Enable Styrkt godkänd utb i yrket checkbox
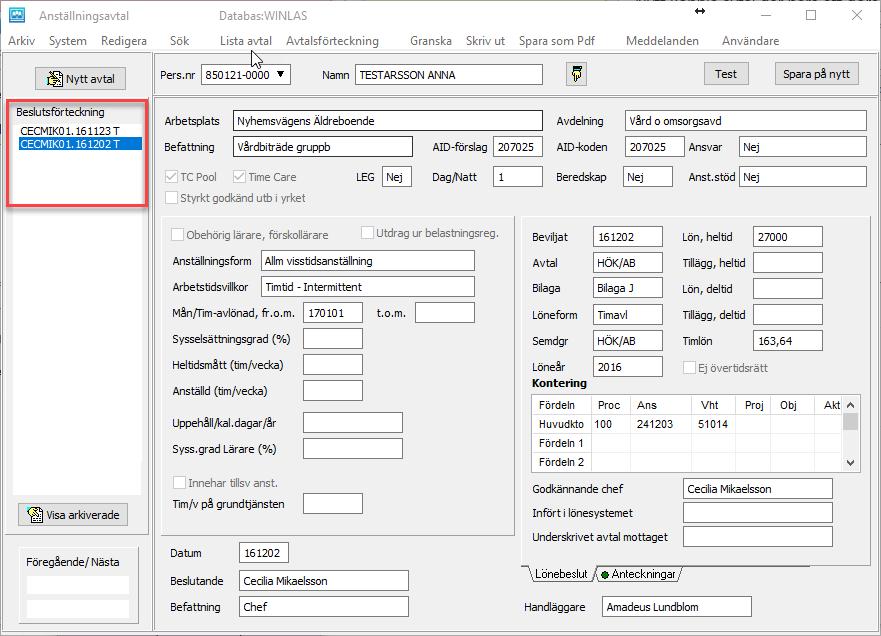881x636 pixels. click(x=171, y=198)
